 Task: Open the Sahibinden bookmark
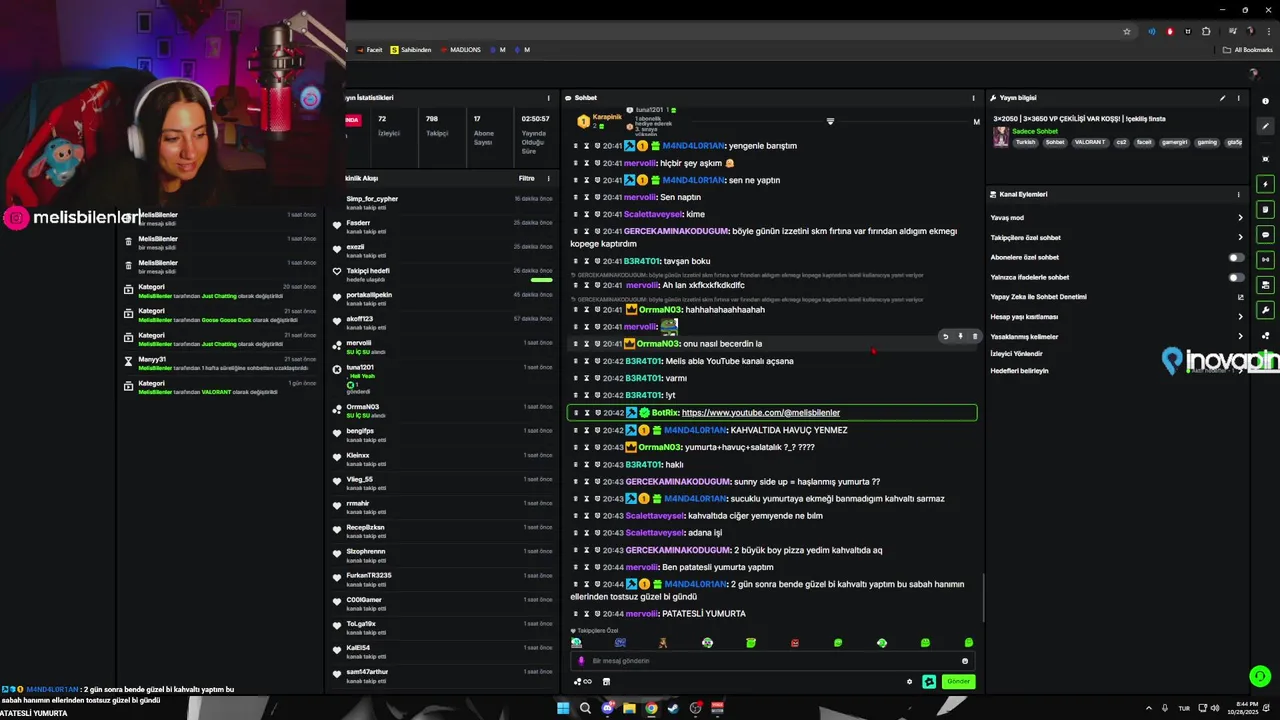[x=411, y=49]
